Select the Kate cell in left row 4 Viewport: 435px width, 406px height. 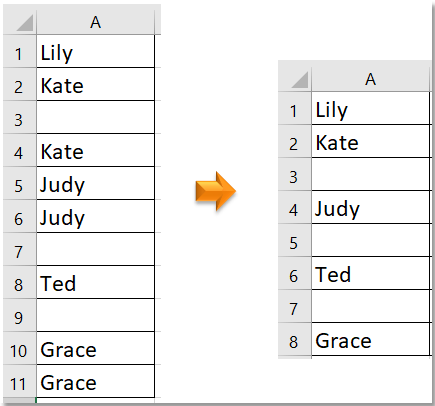coord(95,150)
